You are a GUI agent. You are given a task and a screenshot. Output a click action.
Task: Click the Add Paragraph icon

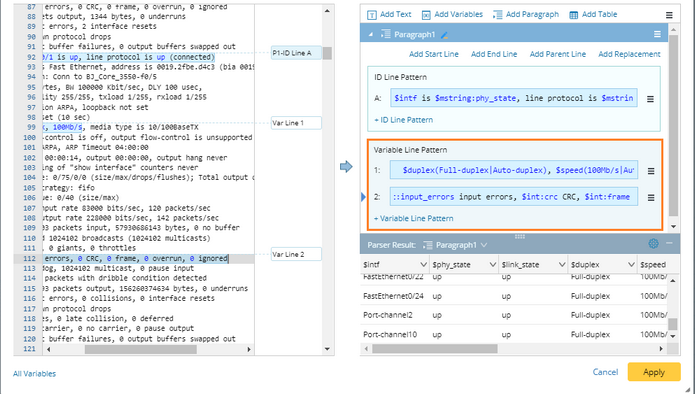coord(498,15)
